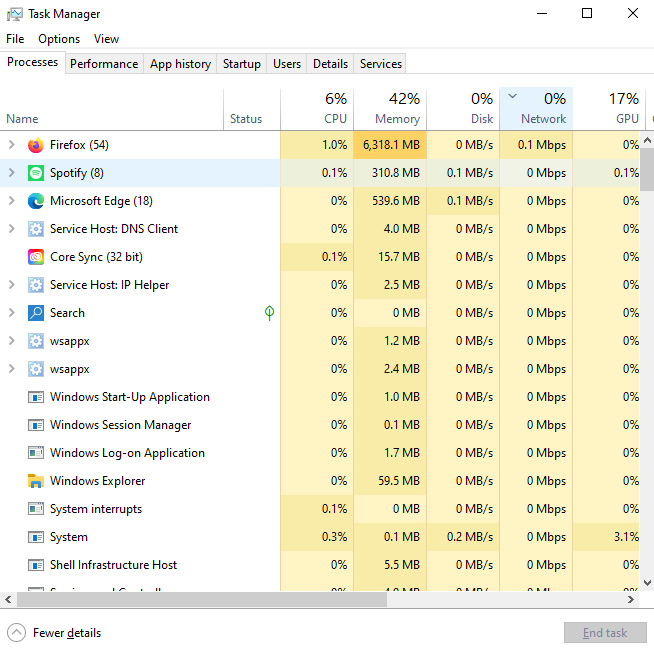Screen dimensions: 654x654
Task: Switch to the Performance tab
Action: pyautogui.click(x=104, y=64)
